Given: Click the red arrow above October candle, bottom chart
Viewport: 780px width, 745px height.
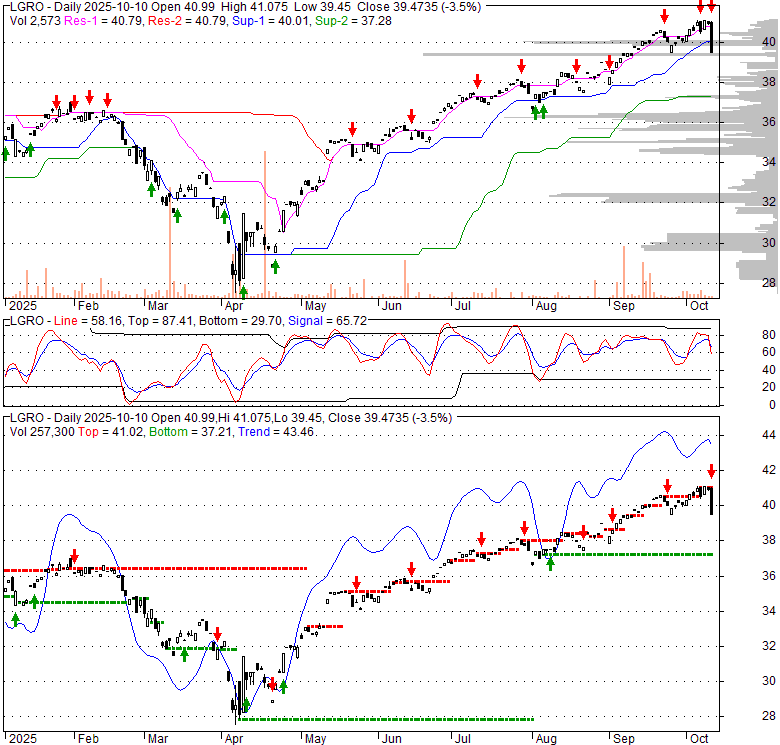Looking at the screenshot, I should point(711,471).
